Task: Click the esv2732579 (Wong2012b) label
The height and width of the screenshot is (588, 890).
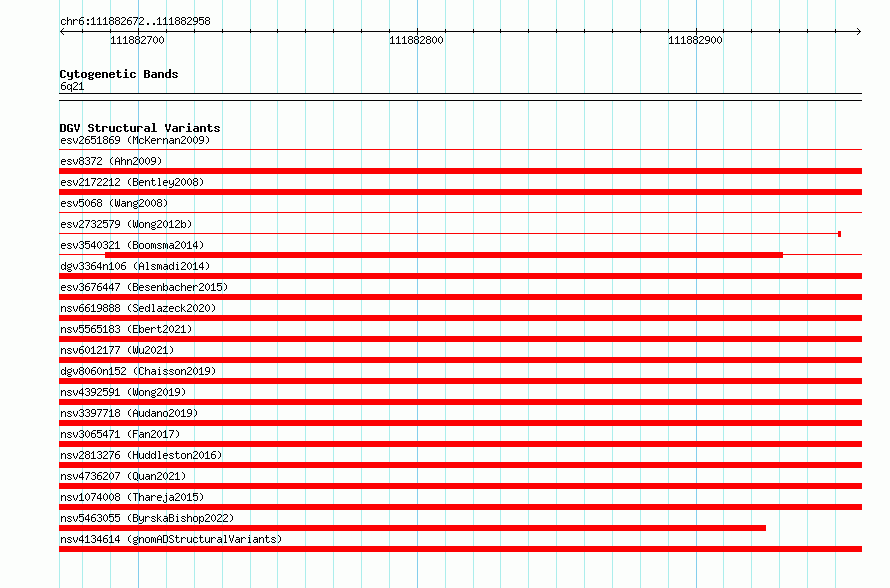Action: click(x=126, y=224)
